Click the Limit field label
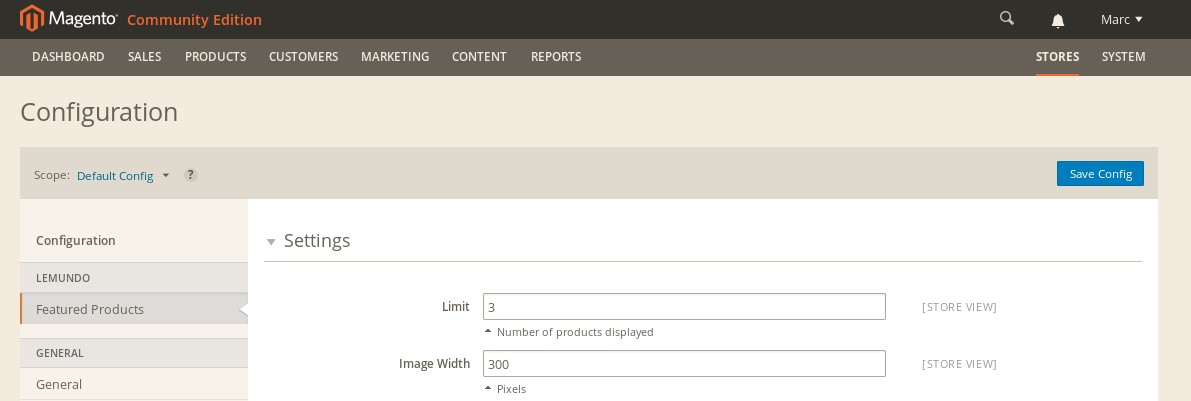This screenshot has height=401, width=1191. (x=456, y=307)
